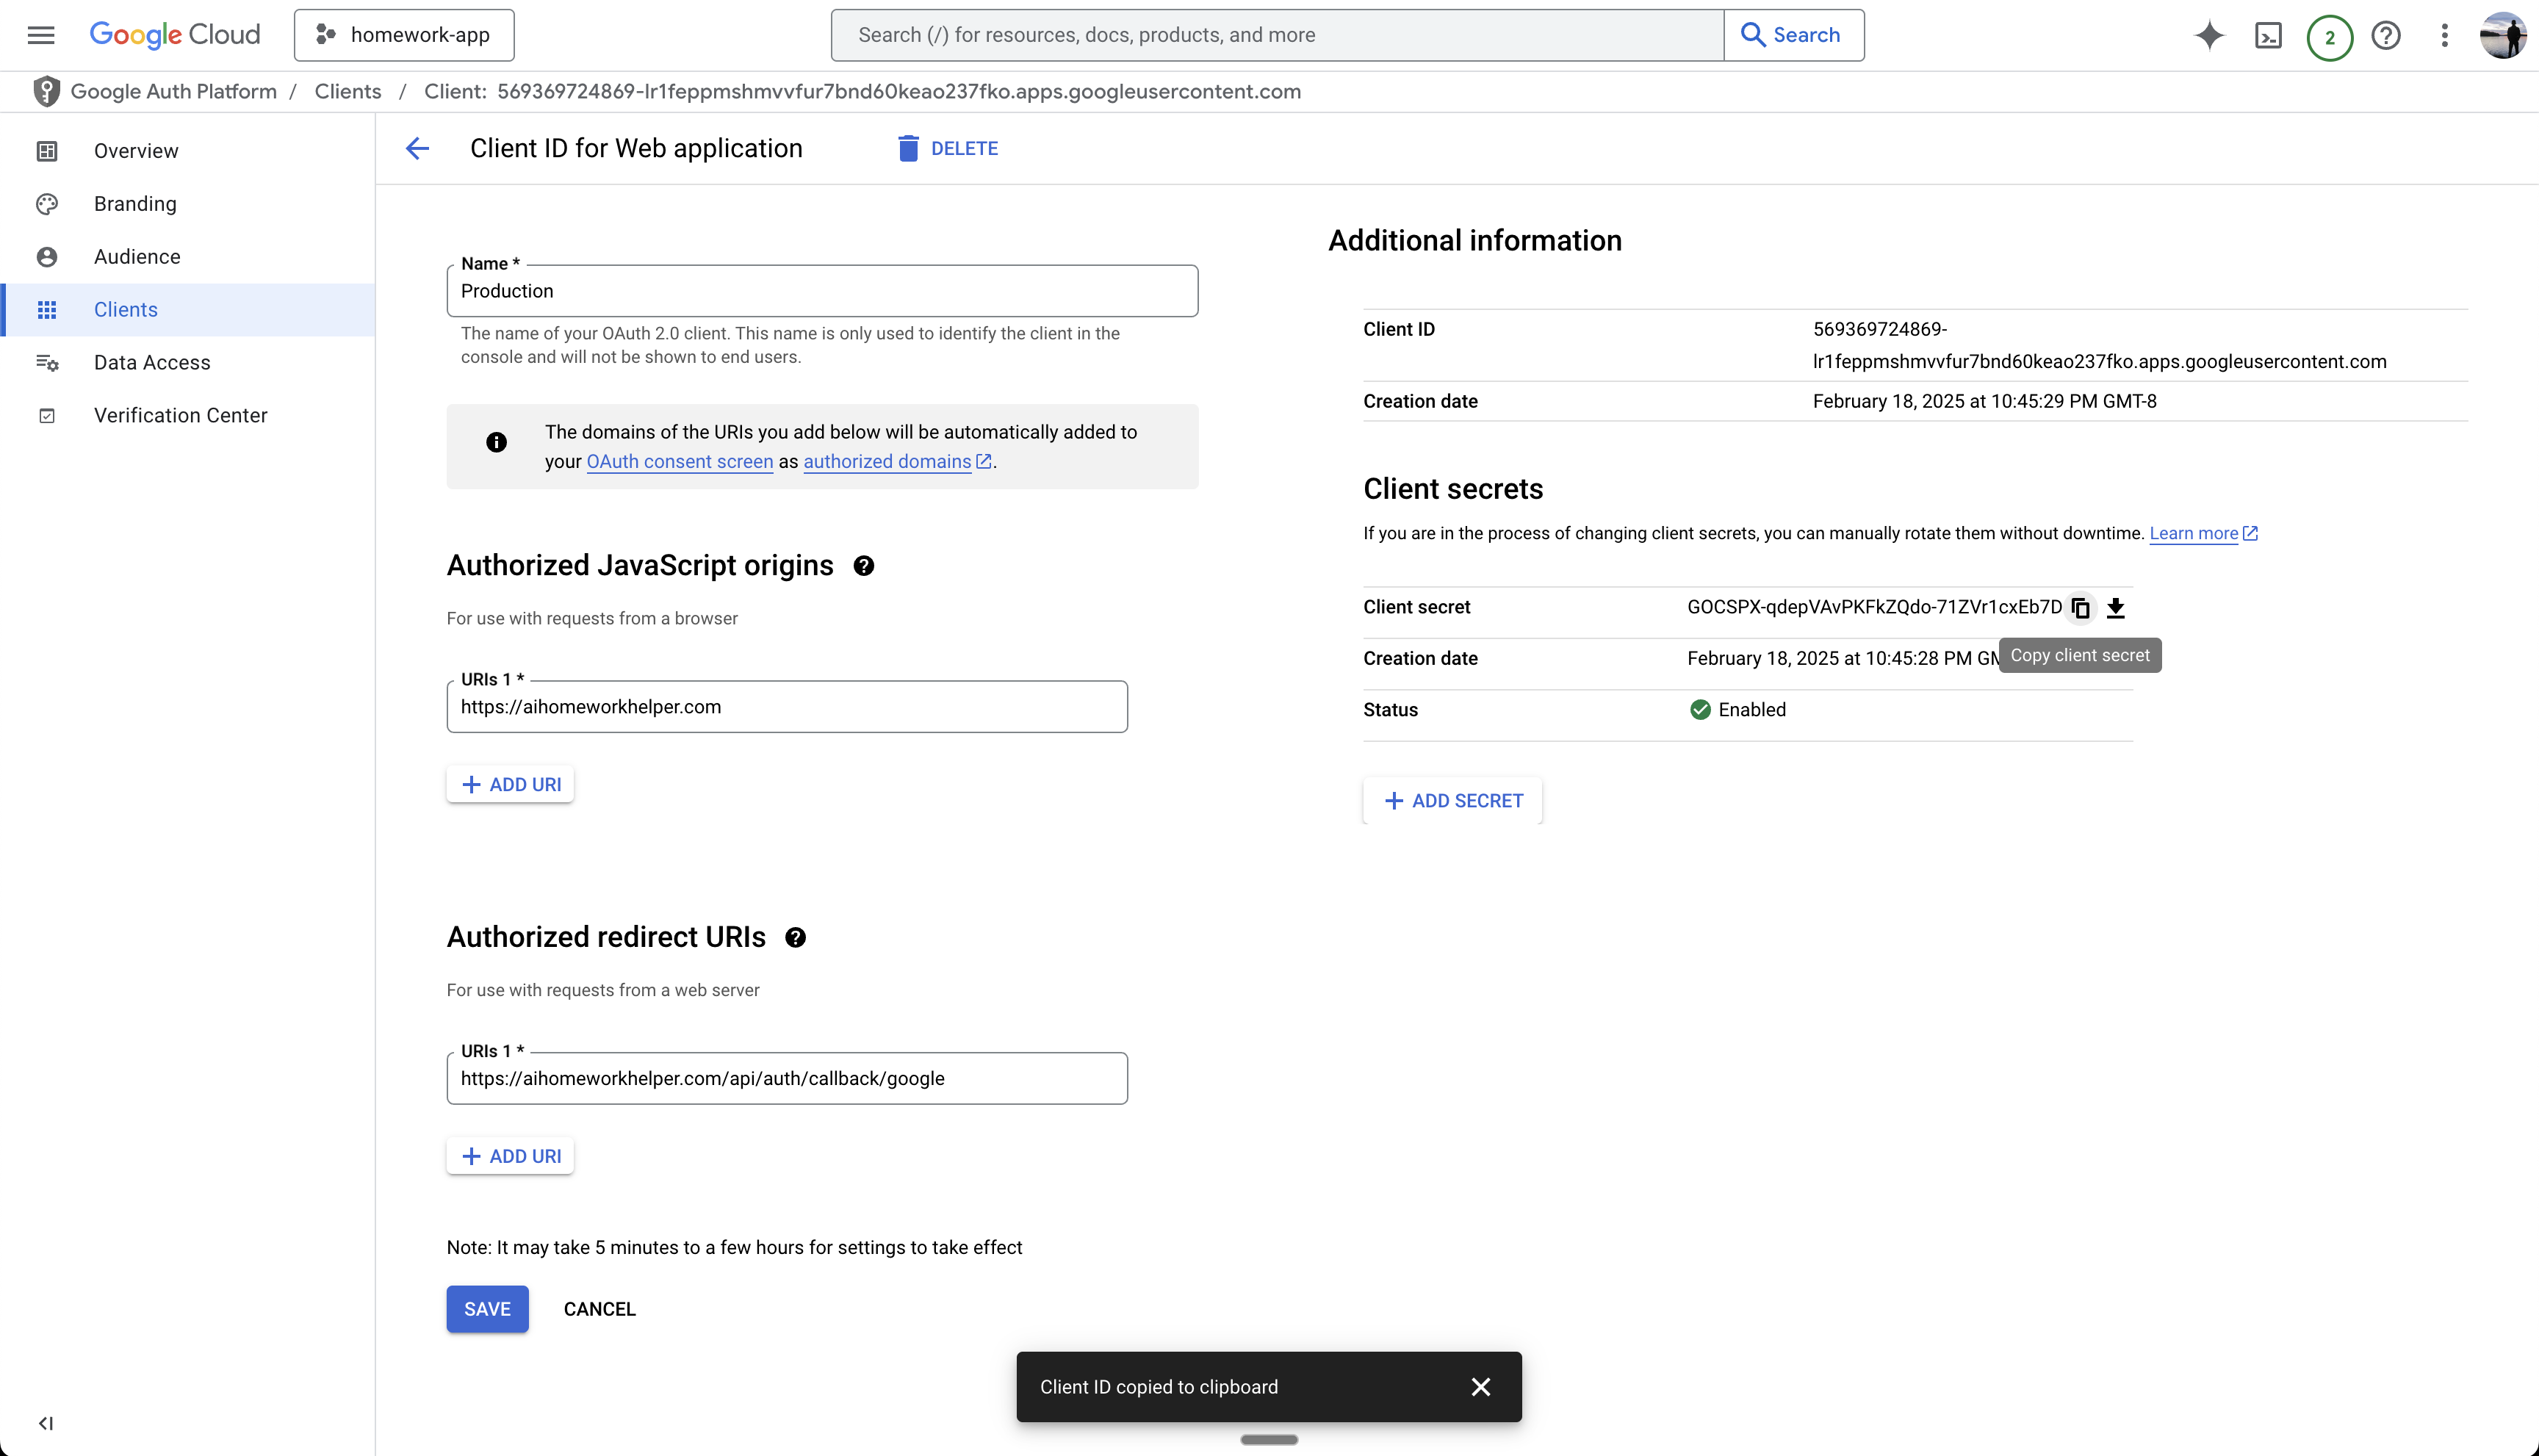Focus the resource search box

click(1277, 35)
